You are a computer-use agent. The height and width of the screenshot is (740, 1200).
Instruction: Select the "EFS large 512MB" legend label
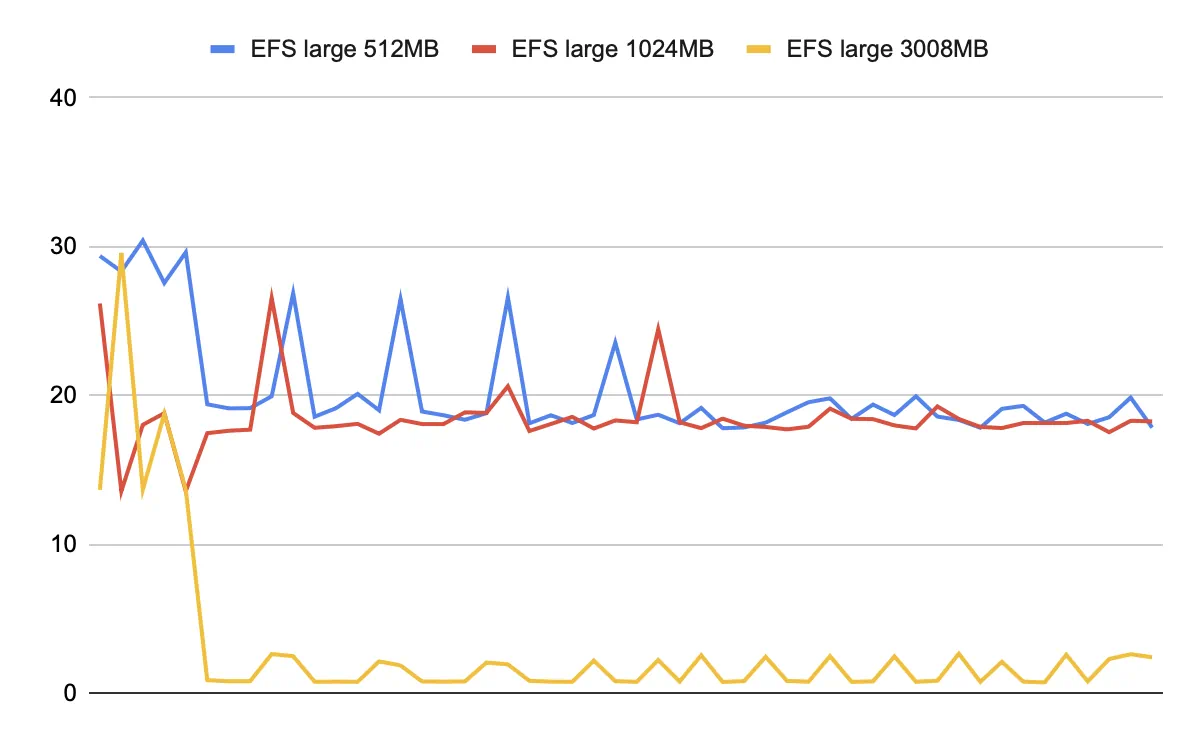coord(345,49)
